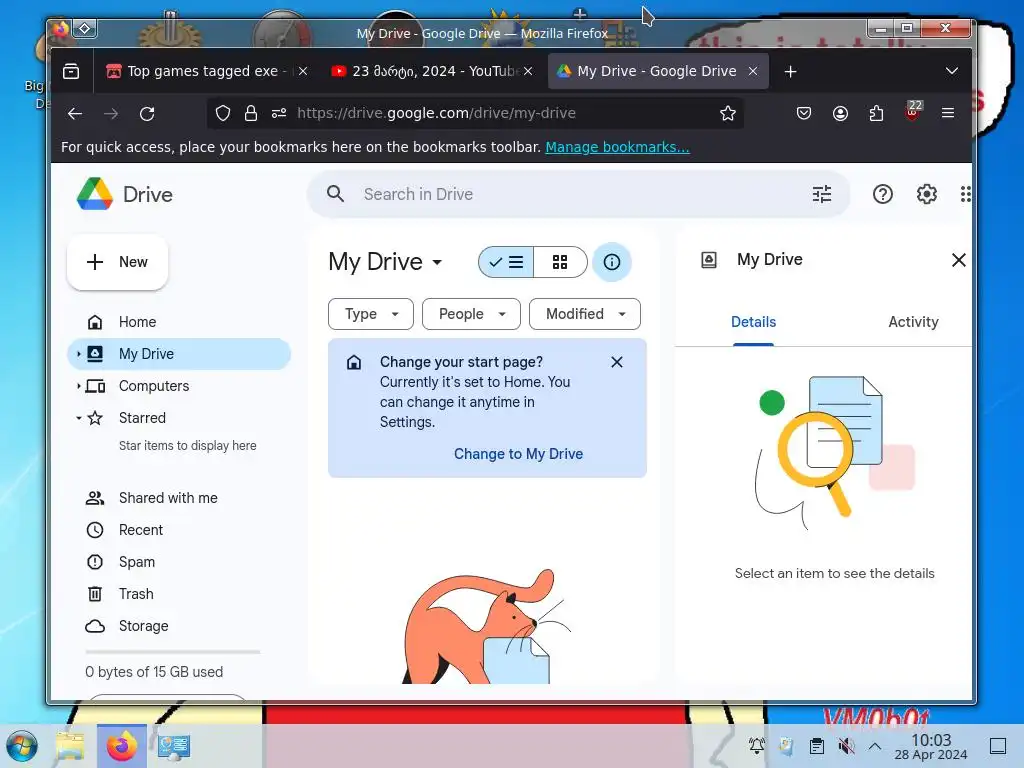The width and height of the screenshot is (1024, 768).
Task: Switch to the YouTube browser tab
Action: [x=432, y=71]
